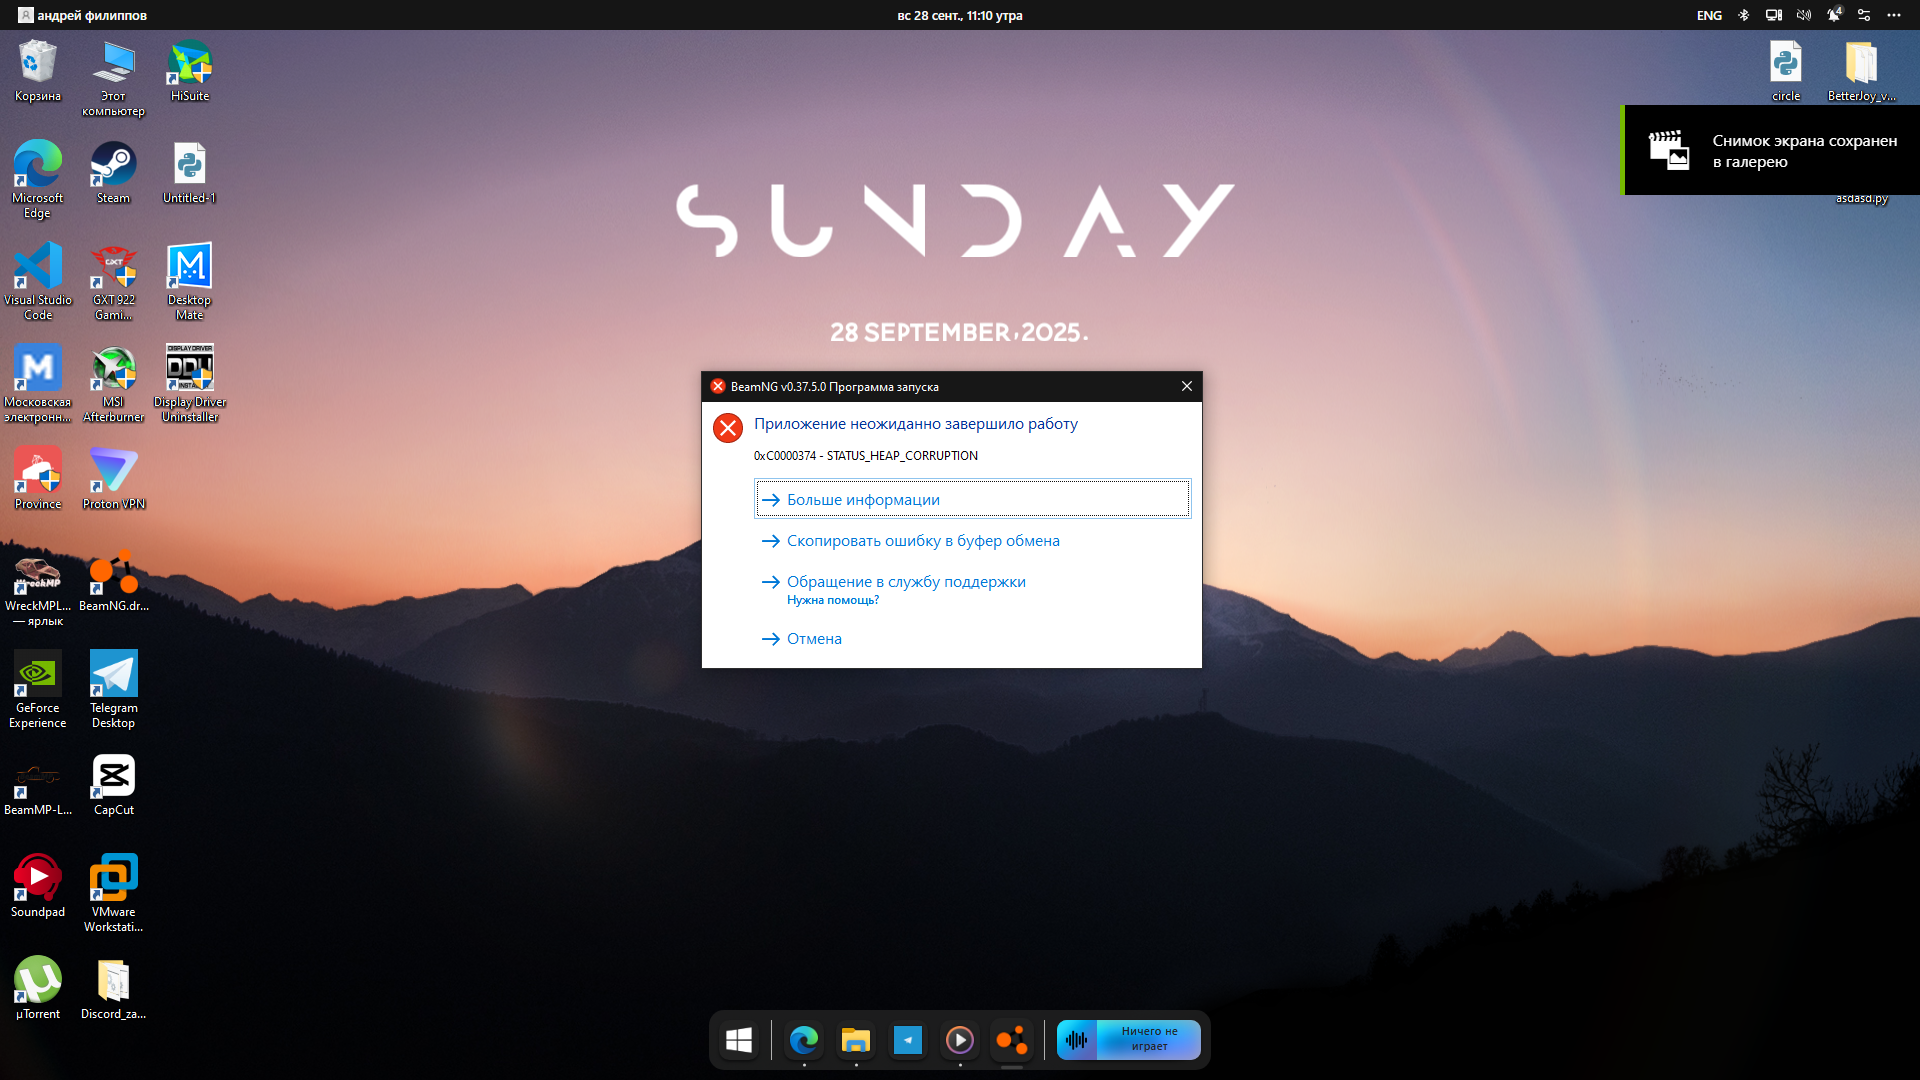
Task: Open the three-dots menu in top bar
Action: (1894, 15)
